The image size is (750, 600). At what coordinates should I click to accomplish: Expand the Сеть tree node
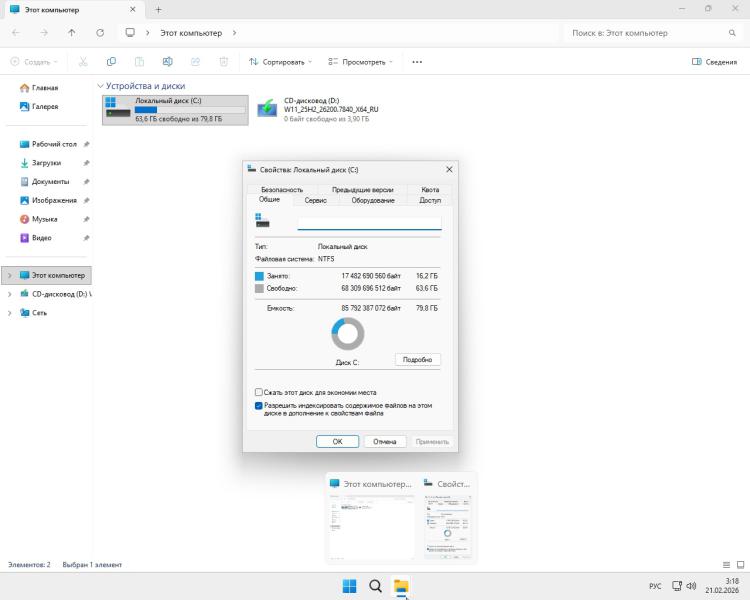(x=10, y=313)
